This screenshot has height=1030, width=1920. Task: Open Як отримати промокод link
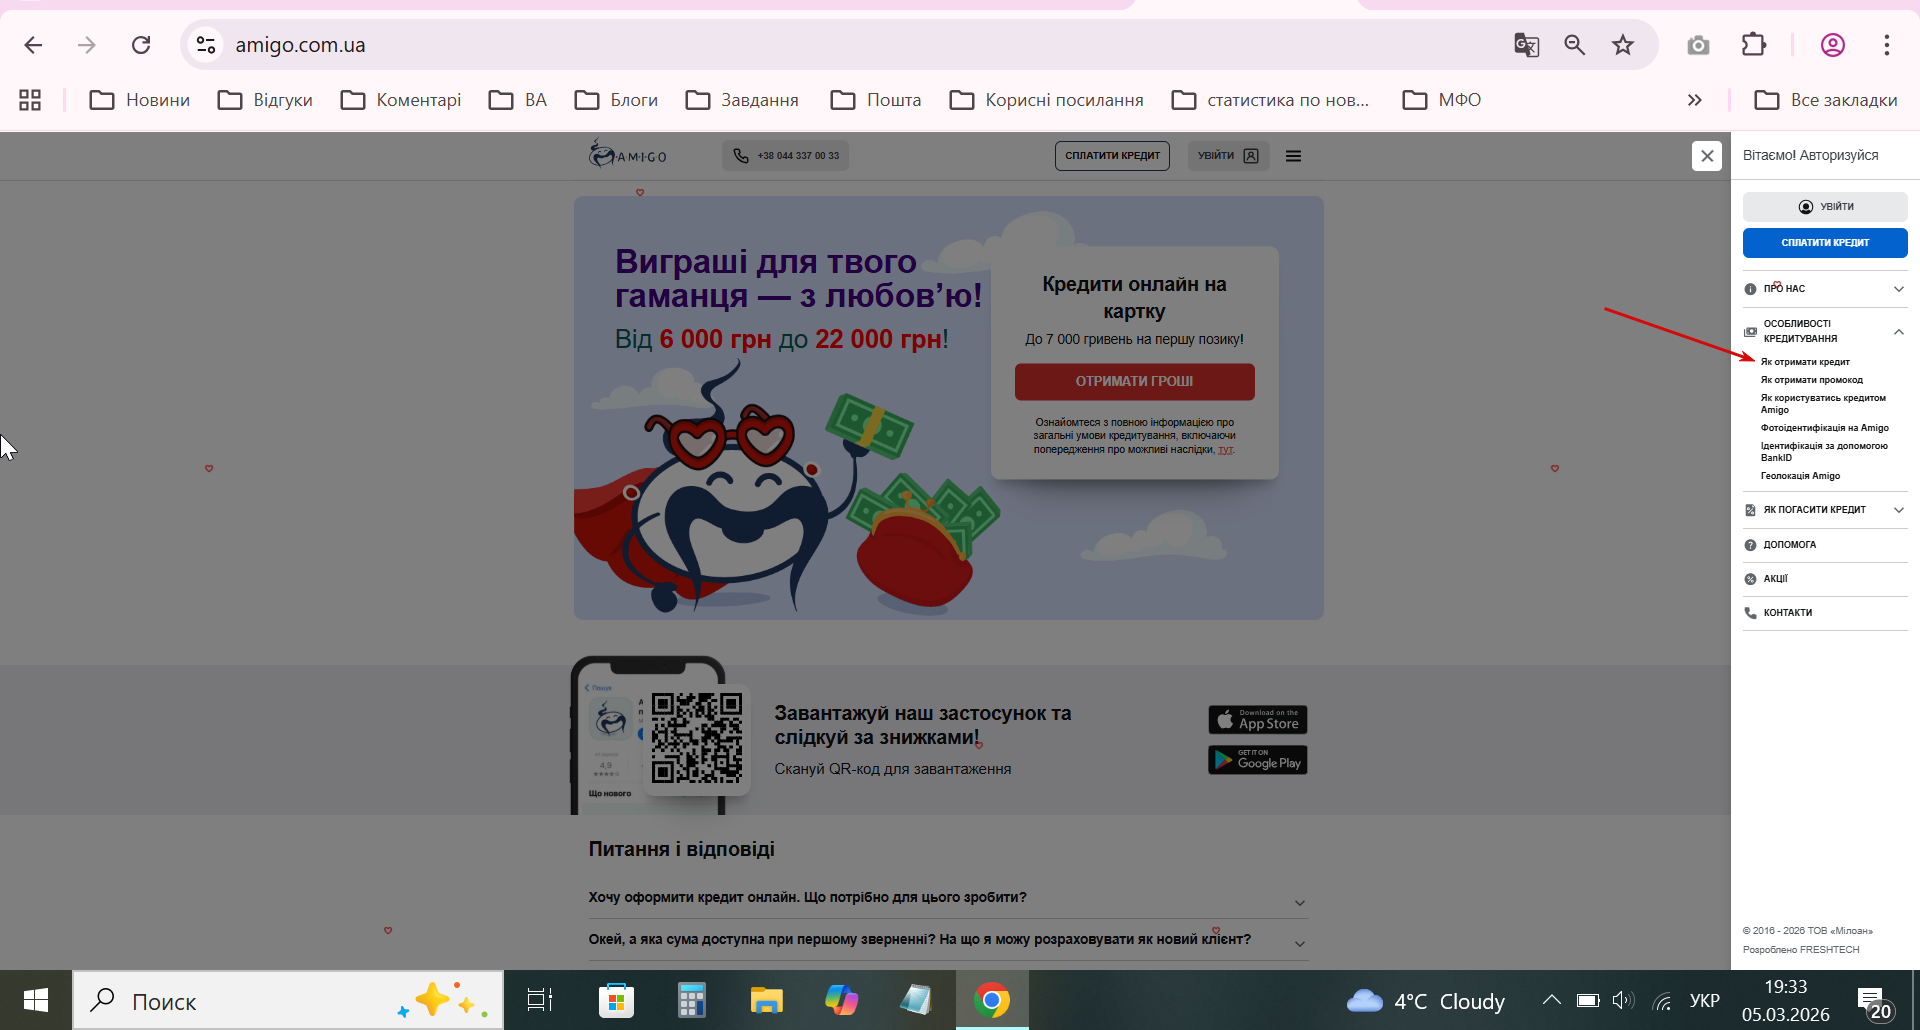[x=1812, y=380]
